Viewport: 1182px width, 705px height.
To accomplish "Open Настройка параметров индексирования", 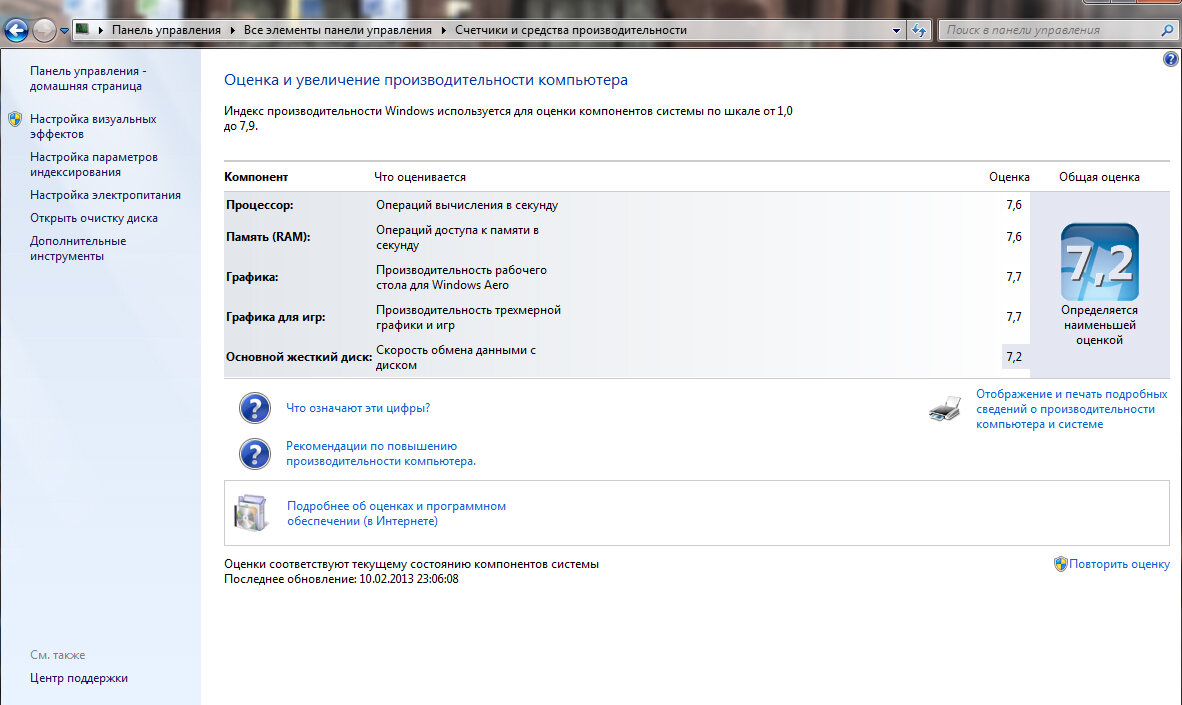I will click(x=93, y=164).
